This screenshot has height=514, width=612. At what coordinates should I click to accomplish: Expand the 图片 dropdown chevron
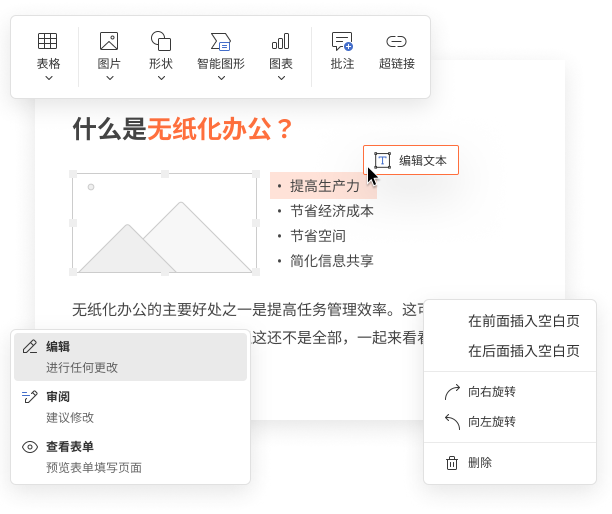tap(110, 78)
